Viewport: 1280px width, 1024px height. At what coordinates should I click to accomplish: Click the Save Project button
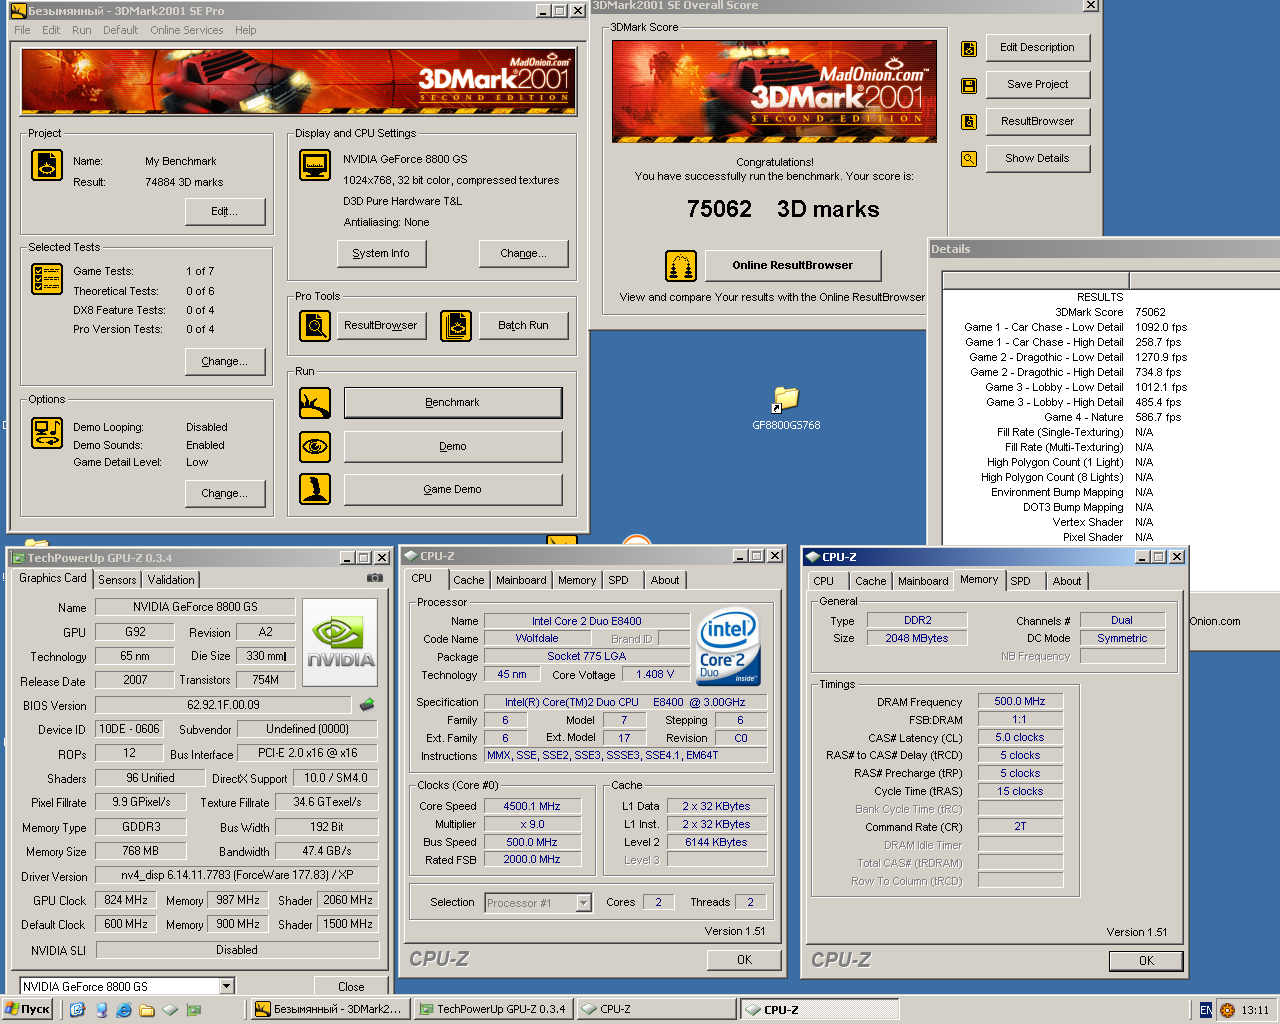[x=1037, y=84]
